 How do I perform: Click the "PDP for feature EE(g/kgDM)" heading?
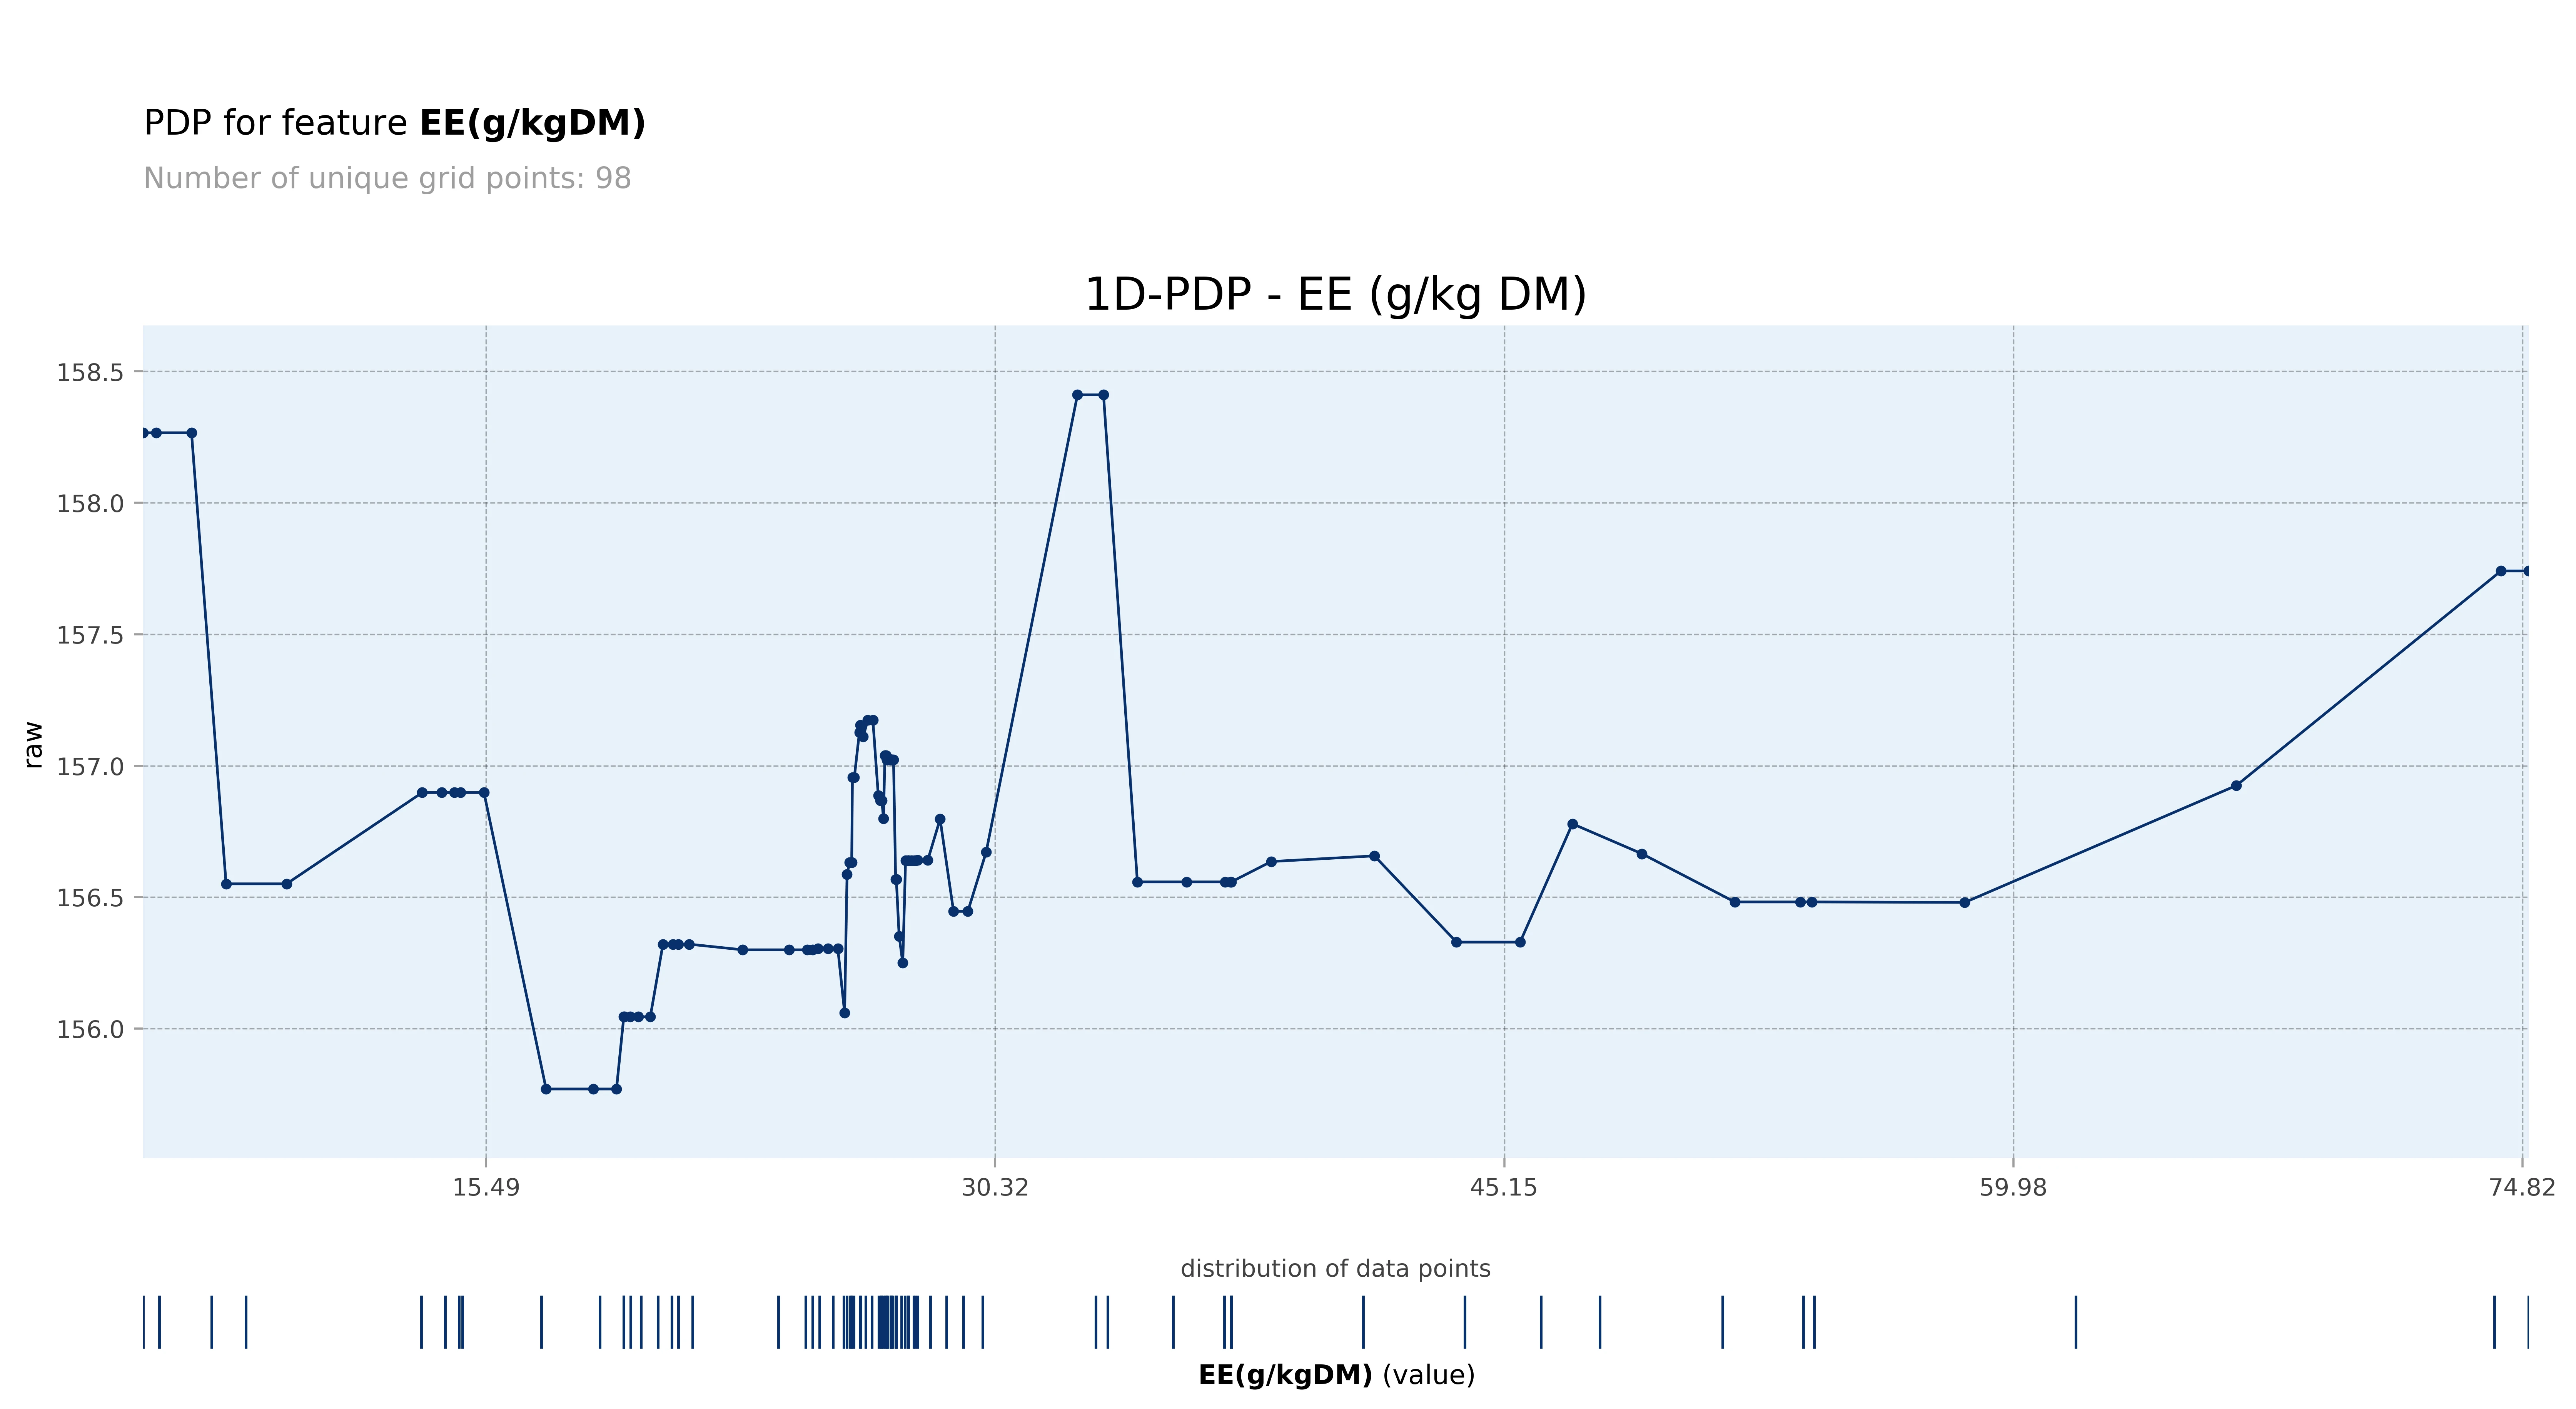click(394, 123)
